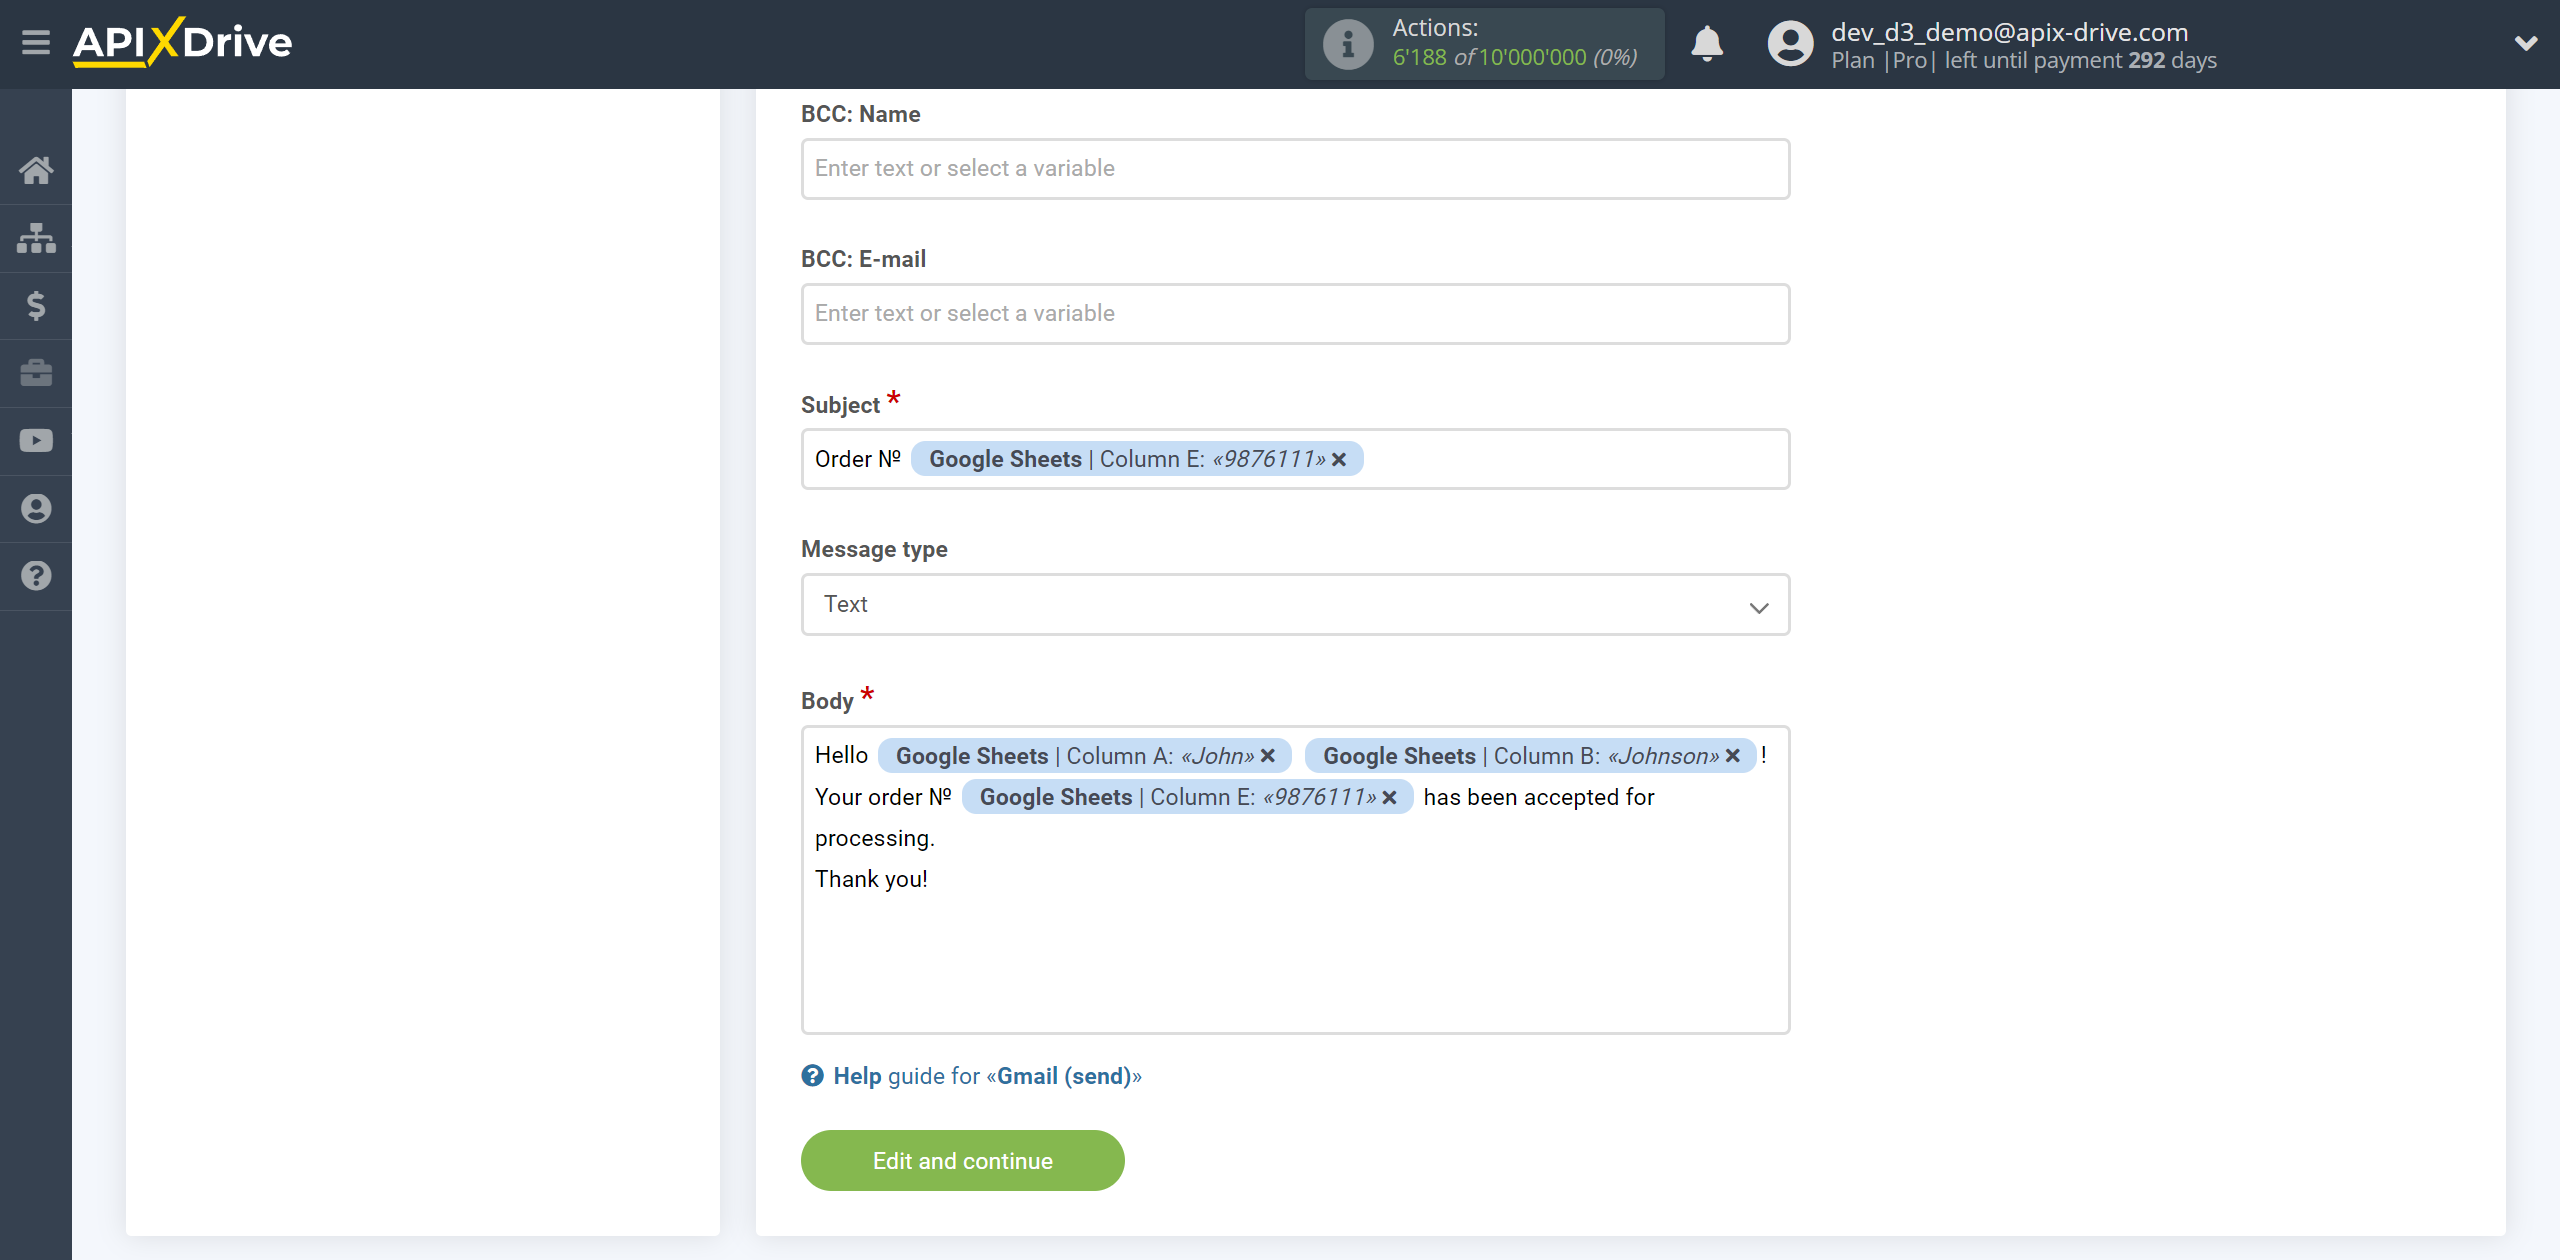2560x1260 pixels.
Task: Open the Help question mark sidebar icon
Action: coord(36,576)
